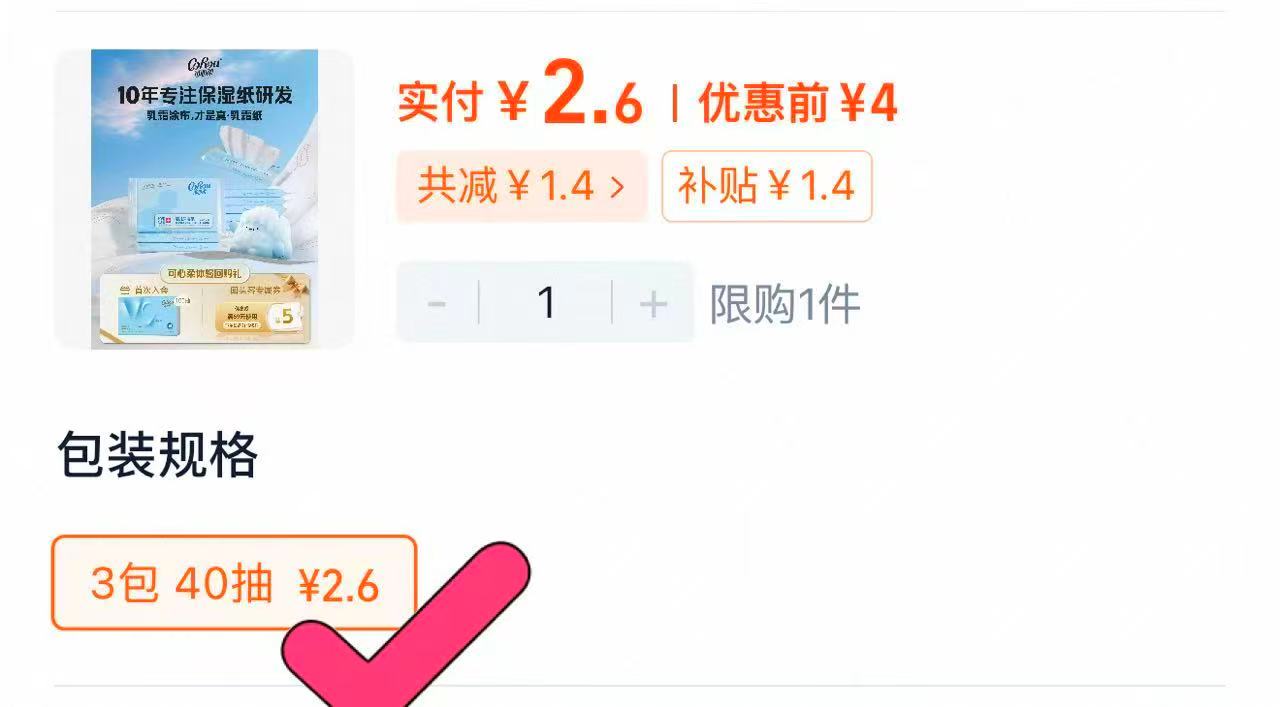Tap the 实付 ¥2.6 paid price
Screen dimensions: 1280x707
(520, 101)
